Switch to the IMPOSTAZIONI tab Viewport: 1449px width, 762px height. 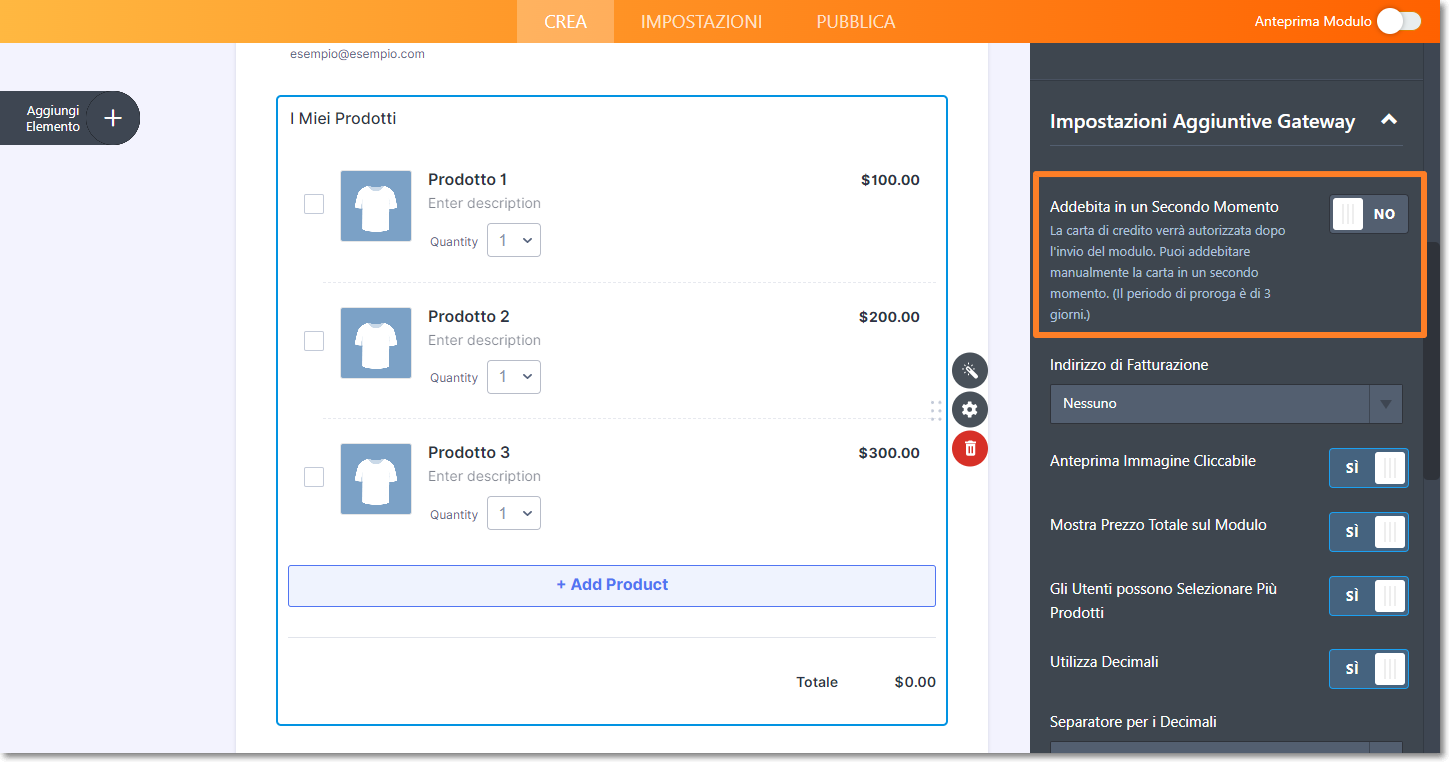[702, 21]
